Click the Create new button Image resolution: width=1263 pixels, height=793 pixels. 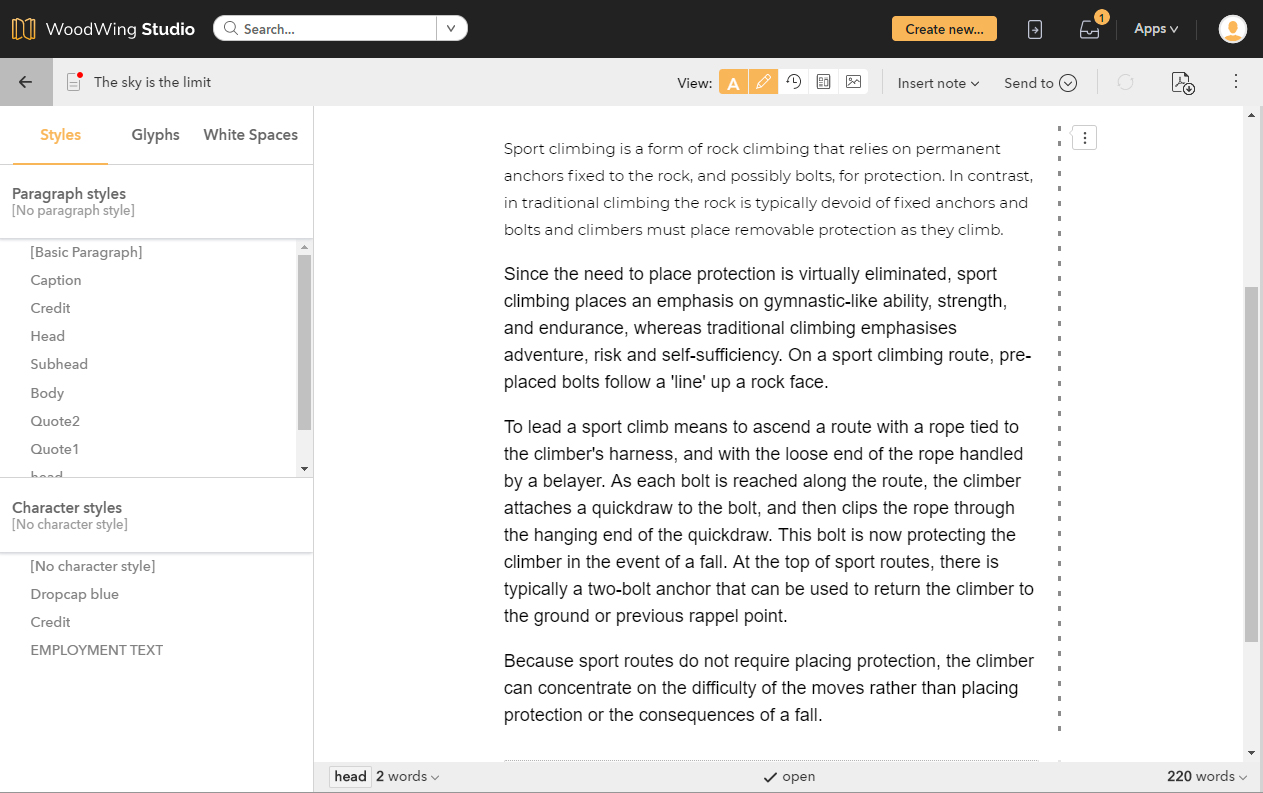944,28
